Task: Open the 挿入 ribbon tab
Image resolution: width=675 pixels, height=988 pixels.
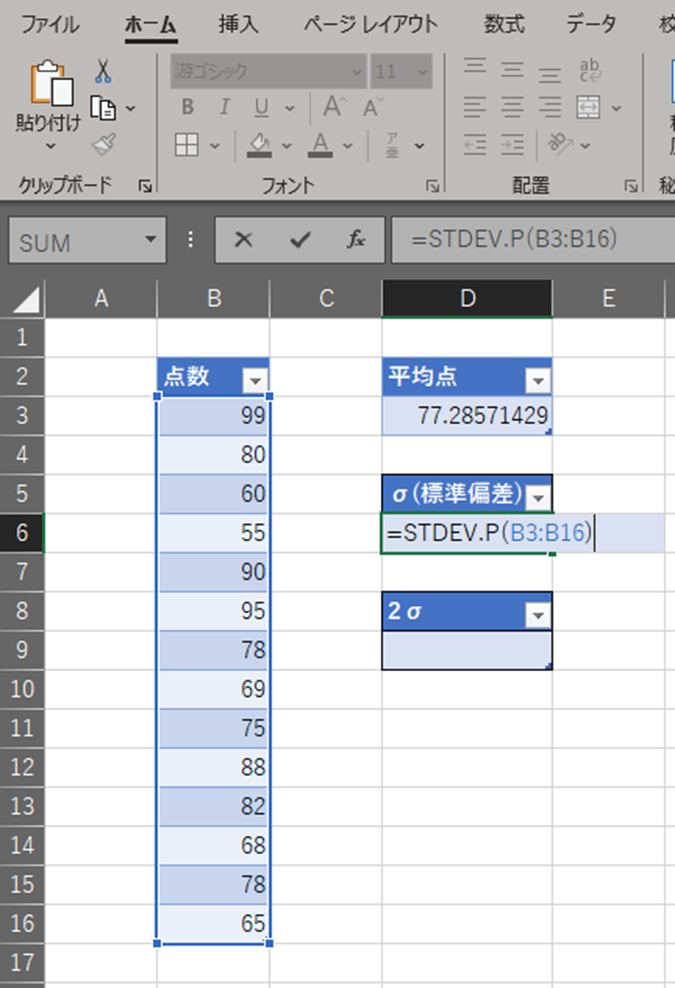Action: pyautogui.click(x=238, y=24)
